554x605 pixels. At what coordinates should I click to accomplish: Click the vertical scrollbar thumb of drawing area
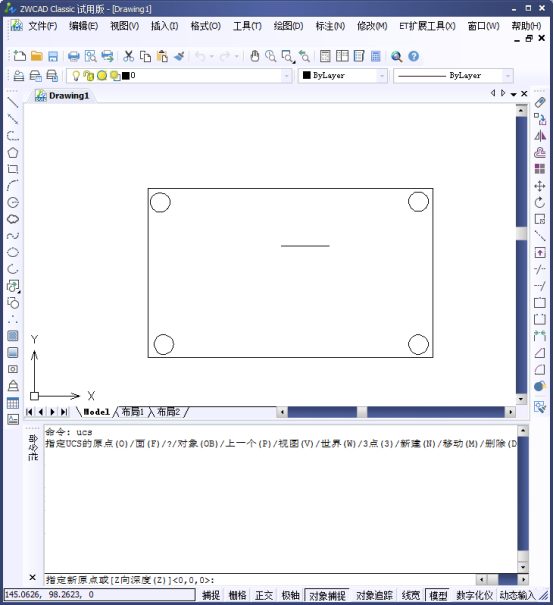[521, 233]
